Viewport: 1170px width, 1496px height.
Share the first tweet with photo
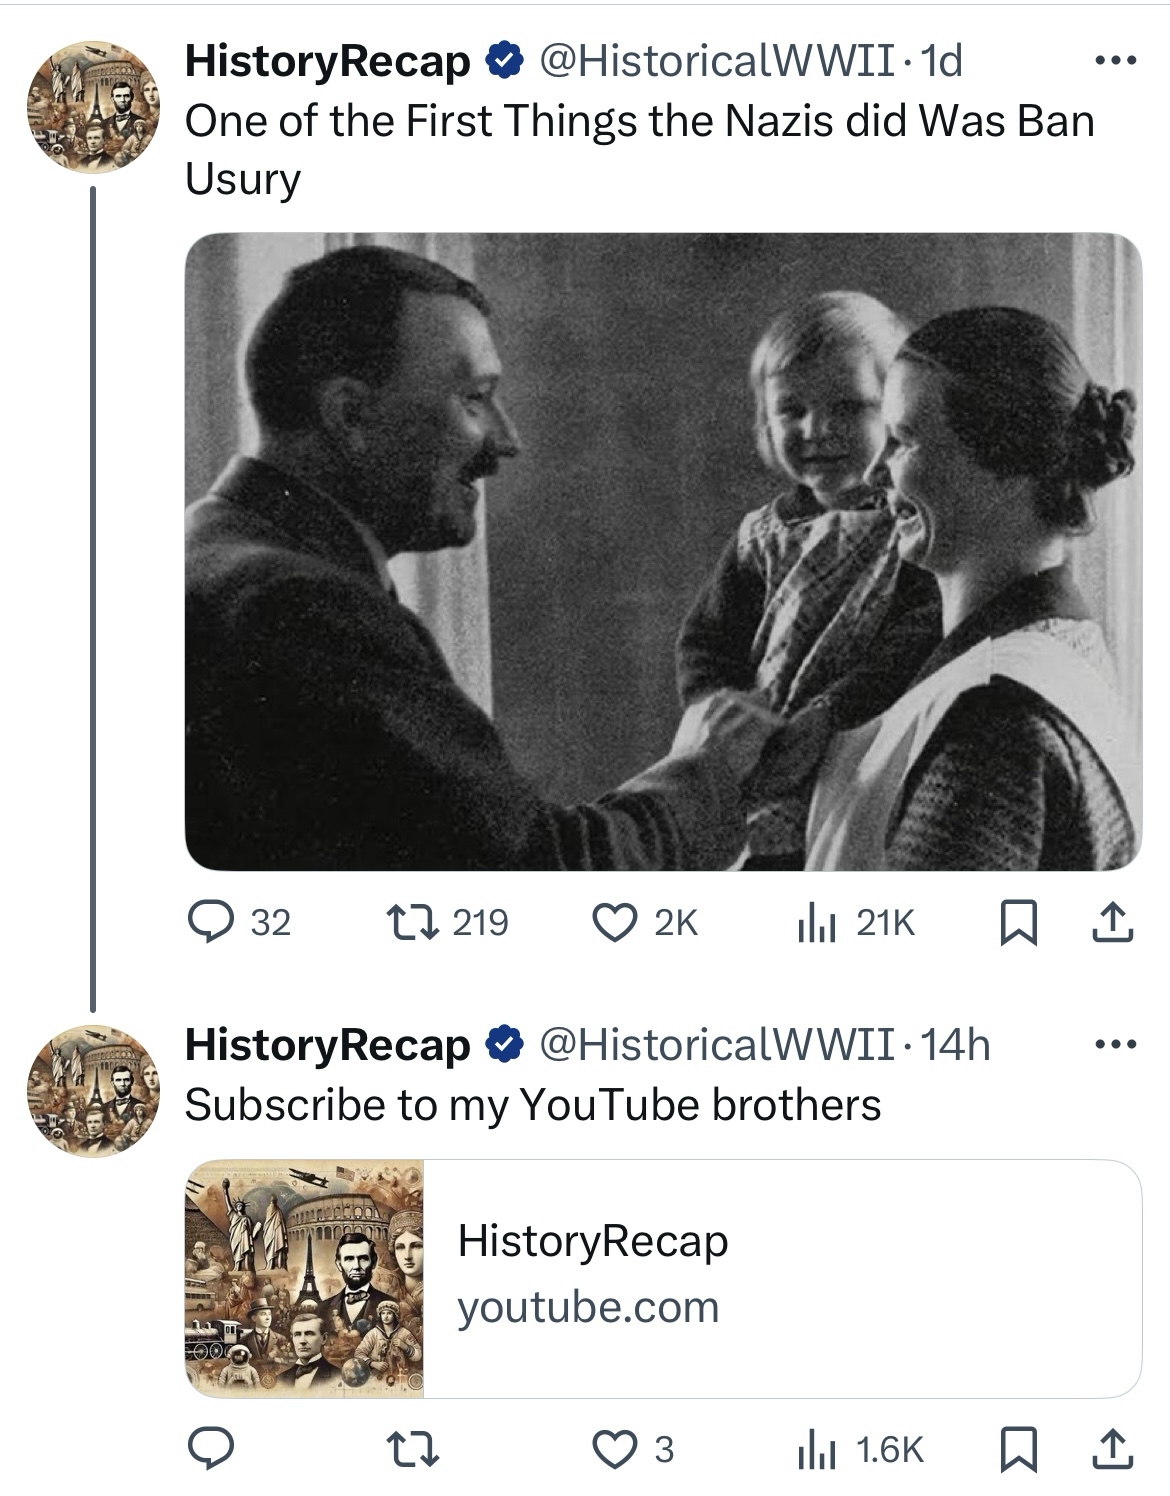(x=1112, y=923)
